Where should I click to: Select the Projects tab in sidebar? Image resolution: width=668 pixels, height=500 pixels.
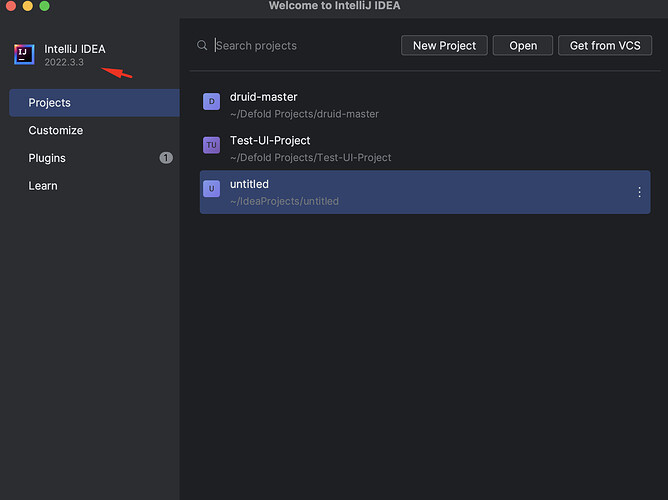pyautogui.click(x=49, y=103)
